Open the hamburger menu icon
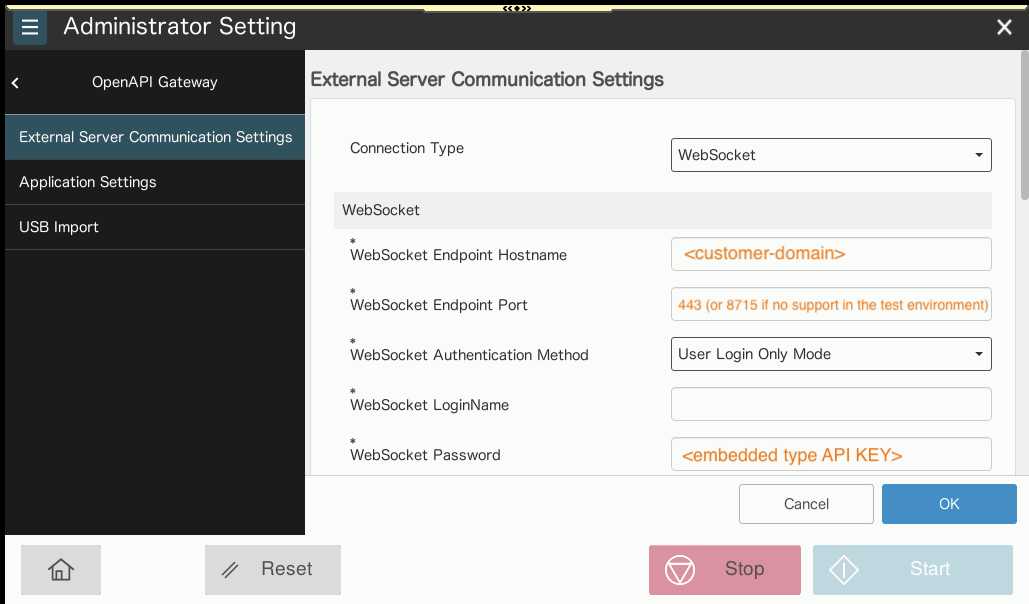The width and height of the screenshot is (1029, 604). [30, 28]
